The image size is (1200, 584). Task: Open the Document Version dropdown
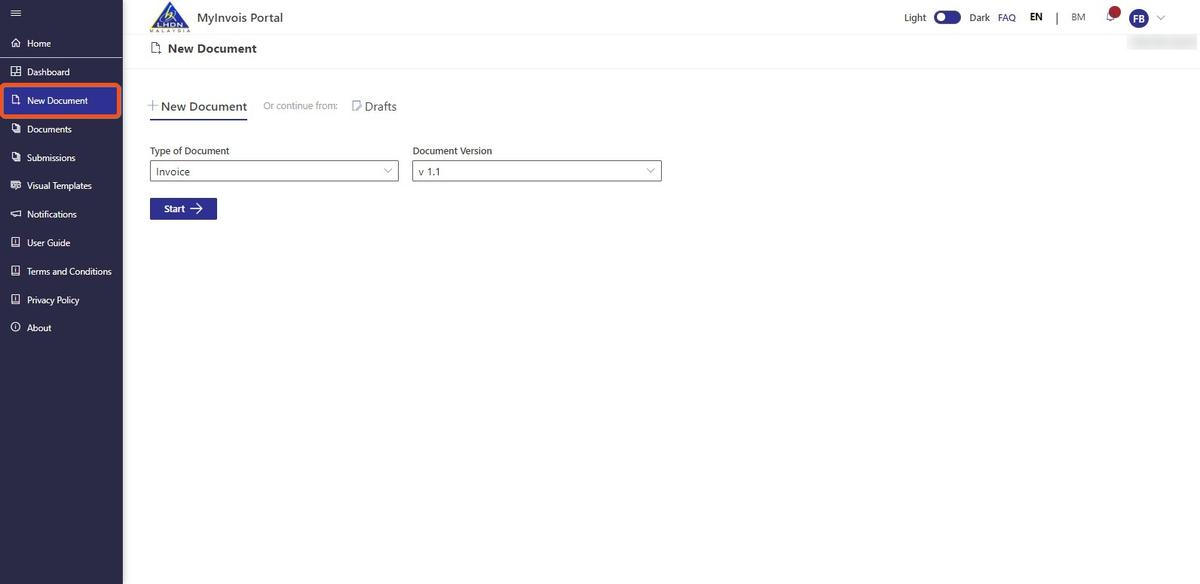tap(537, 171)
